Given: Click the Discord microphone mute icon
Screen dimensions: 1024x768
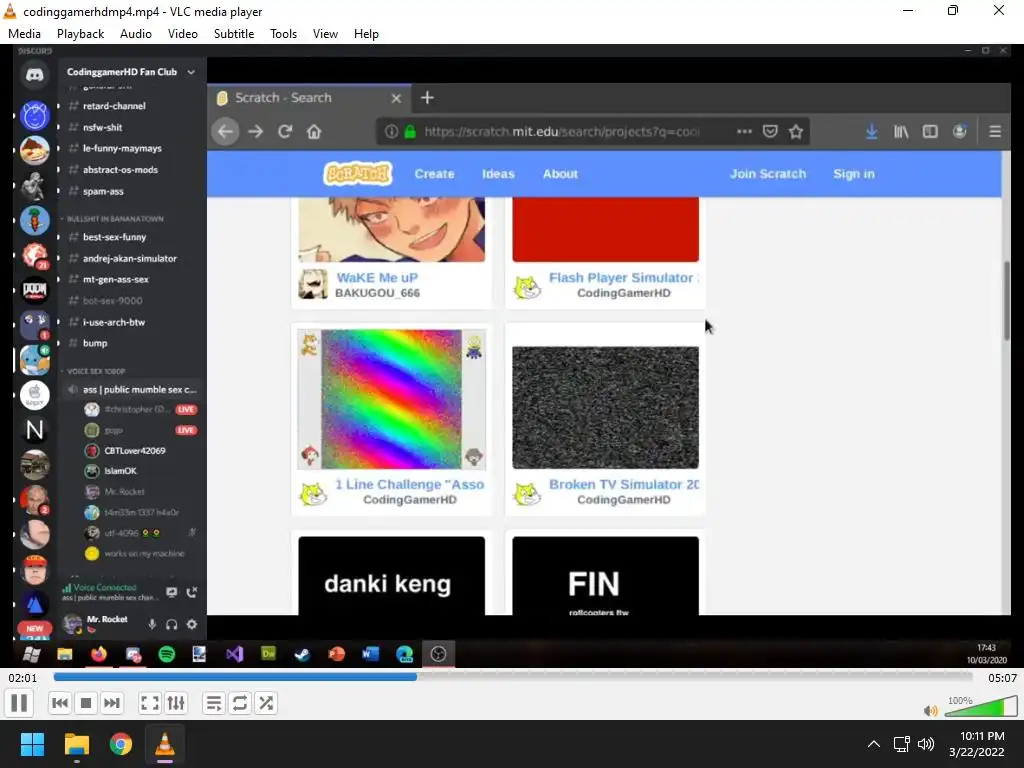Looking at the screenshot, I should pyautogui.click(x=152, y=624).
